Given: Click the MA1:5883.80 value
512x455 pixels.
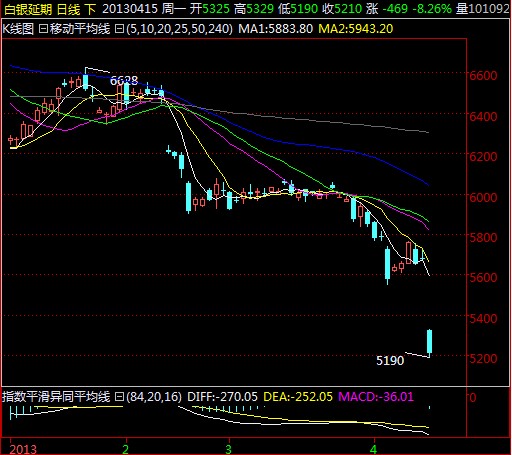Looking at the screenshot, I should coord(276,29).
